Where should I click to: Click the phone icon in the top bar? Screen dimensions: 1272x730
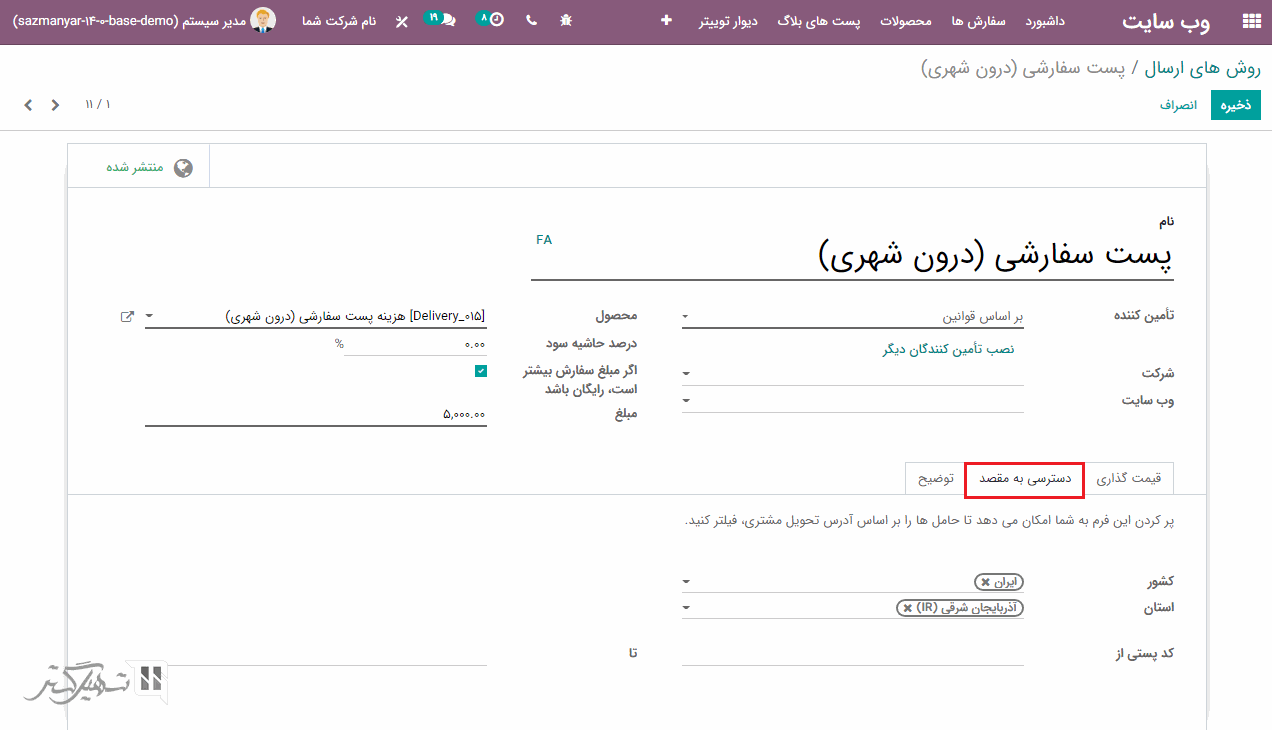pos(530,21)
